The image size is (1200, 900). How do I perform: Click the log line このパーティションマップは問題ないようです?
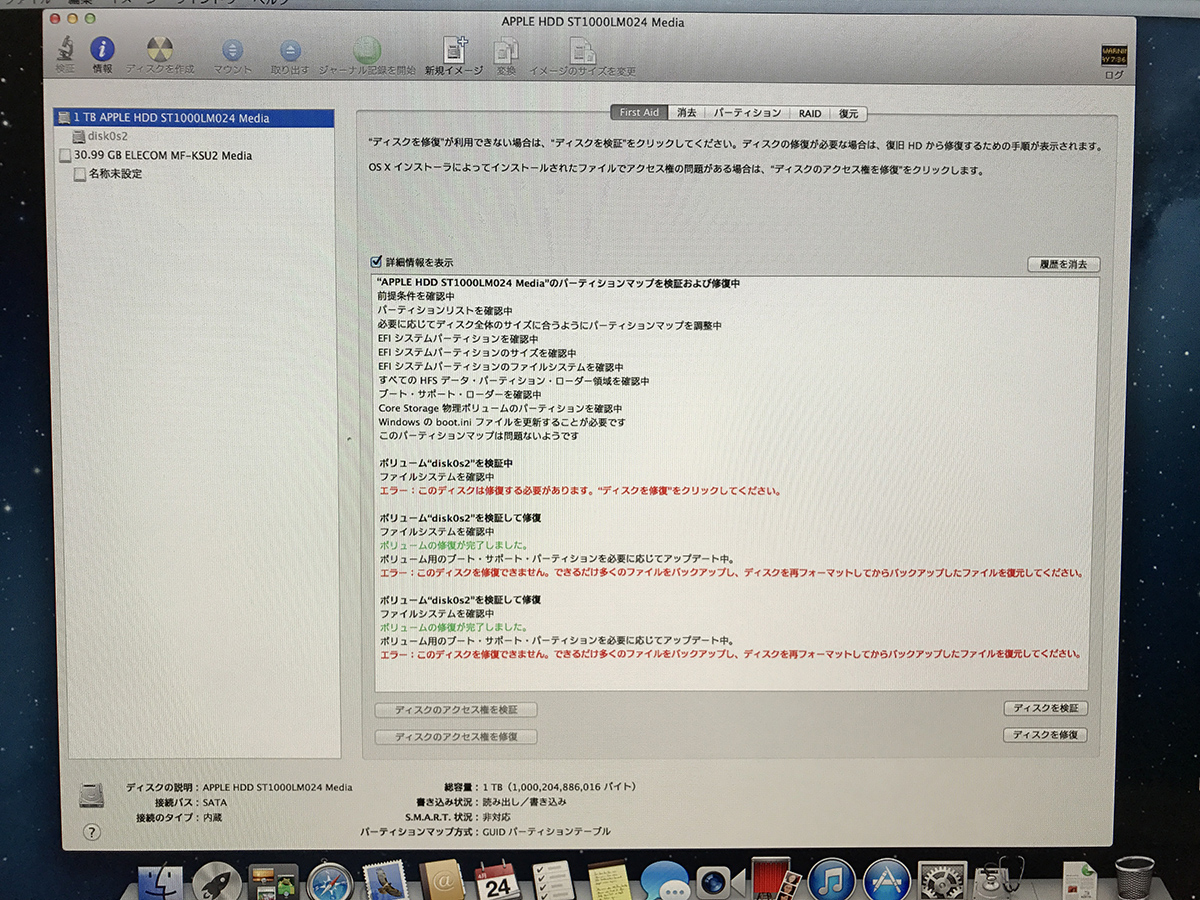pyautogui.click(x=478, y=436)
